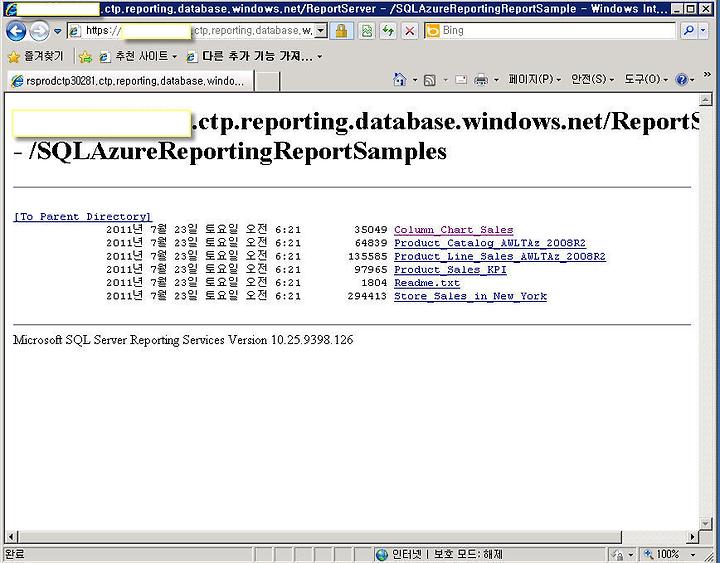Image resolution: width=720 pixels, height=563 pixels.
Task: Expand the zoom level dropdown arrow
Action: tap(692, 555)
